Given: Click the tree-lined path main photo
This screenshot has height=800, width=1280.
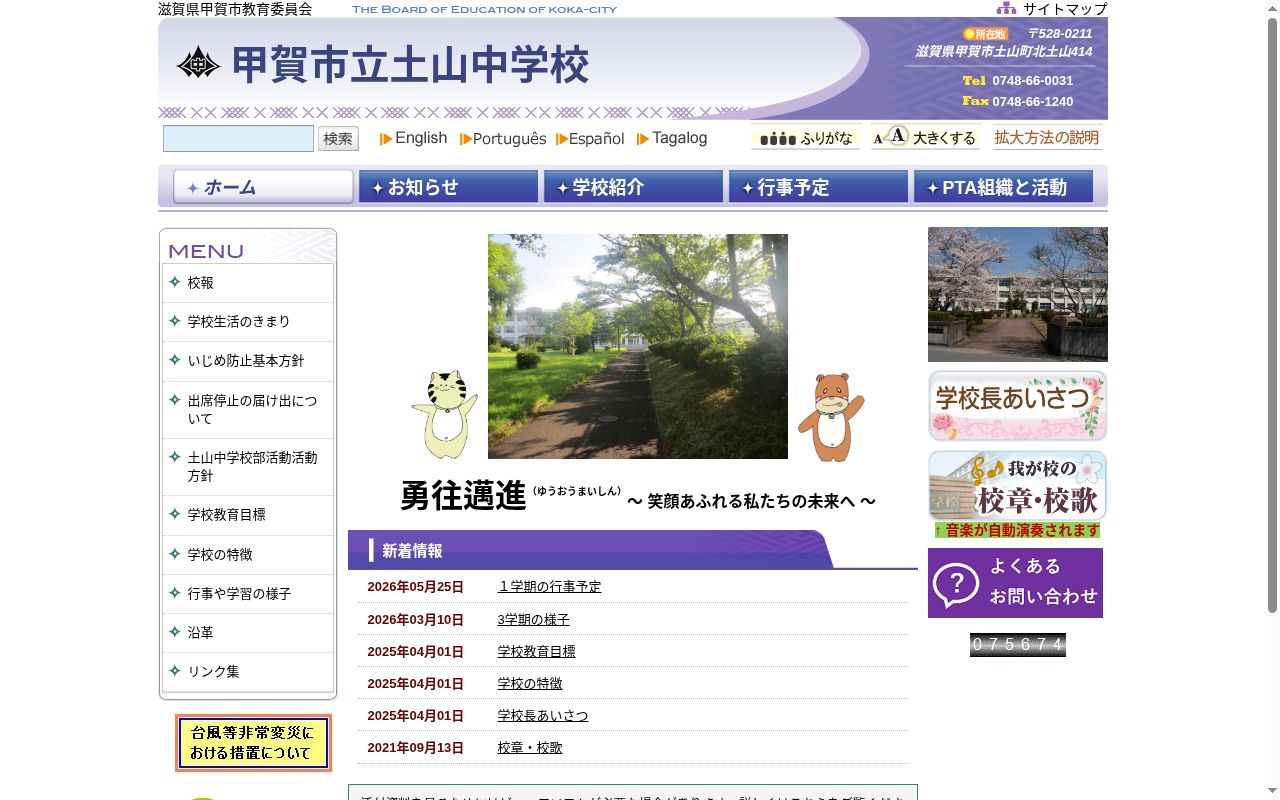Looking at the screenshot, I should coord(638,346).
